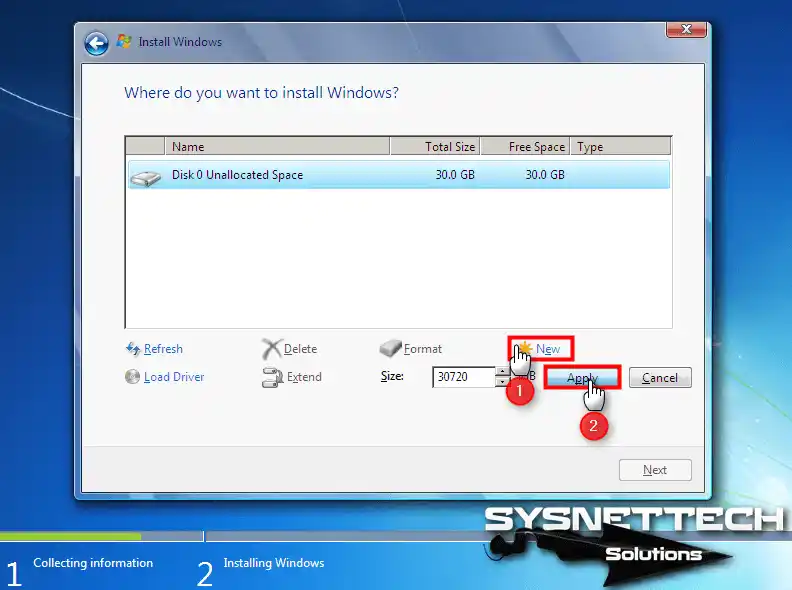Click the Name column header
The height and width of the screenshot is (590, 792).
(277, 146)
